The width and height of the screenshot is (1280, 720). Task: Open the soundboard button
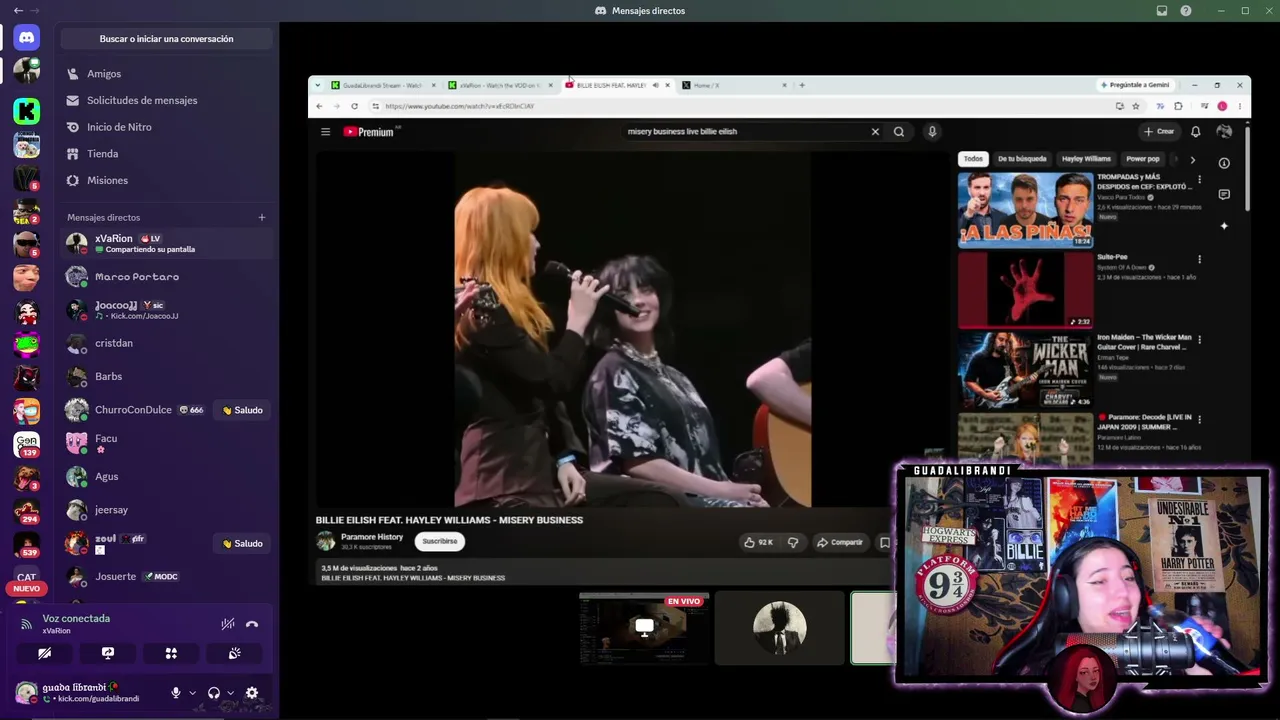click(x=234, y=653)
